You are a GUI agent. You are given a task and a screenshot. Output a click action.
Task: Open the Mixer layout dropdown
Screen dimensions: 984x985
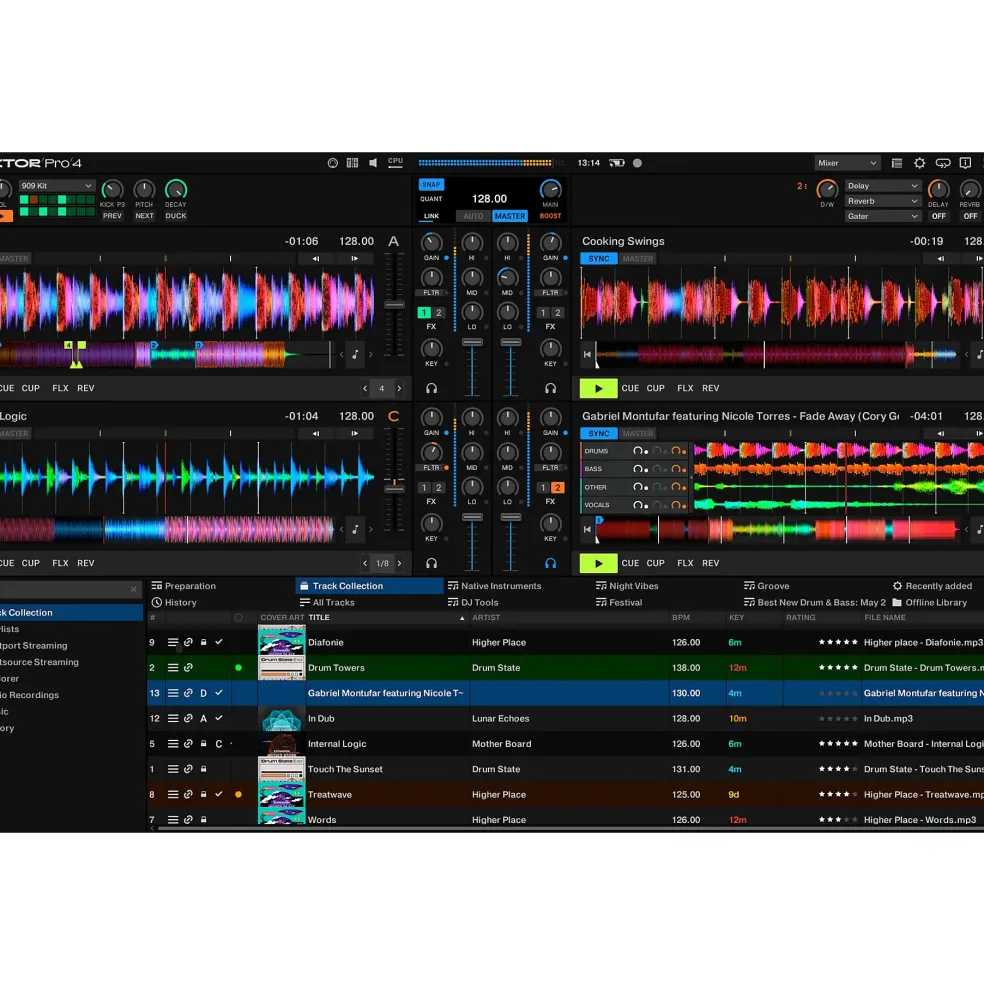click(846, 163)
